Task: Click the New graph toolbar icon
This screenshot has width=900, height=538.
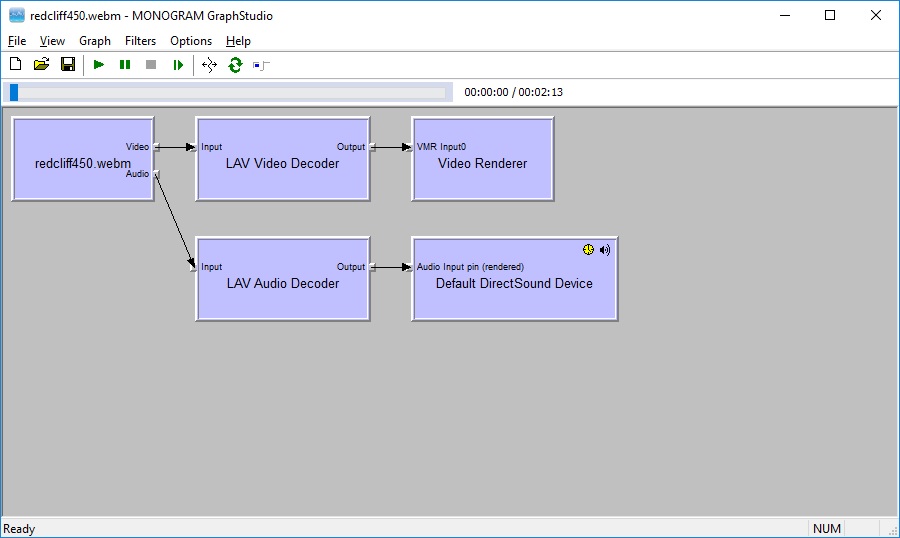Action: tap(15, 64)
